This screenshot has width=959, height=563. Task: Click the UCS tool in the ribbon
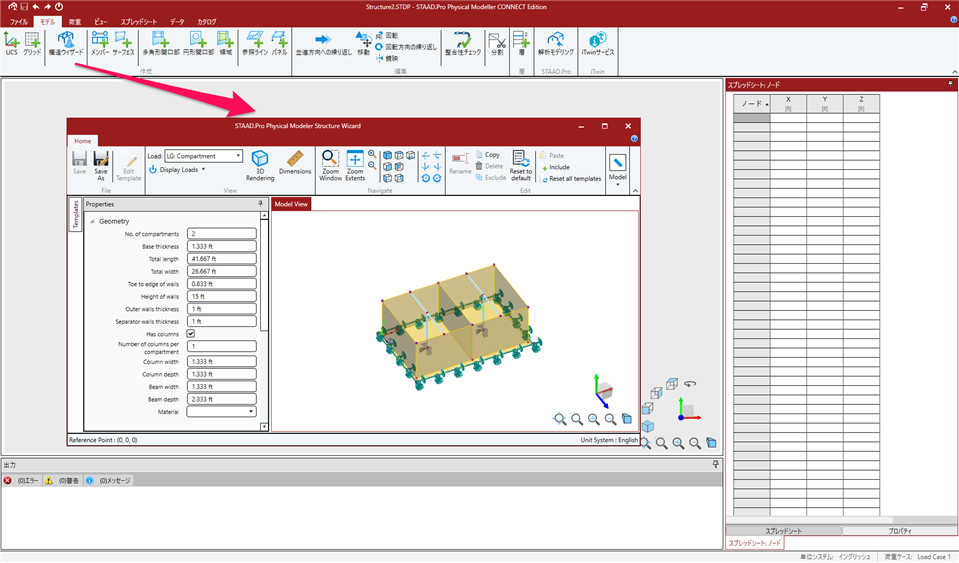(x=12, y=44)
